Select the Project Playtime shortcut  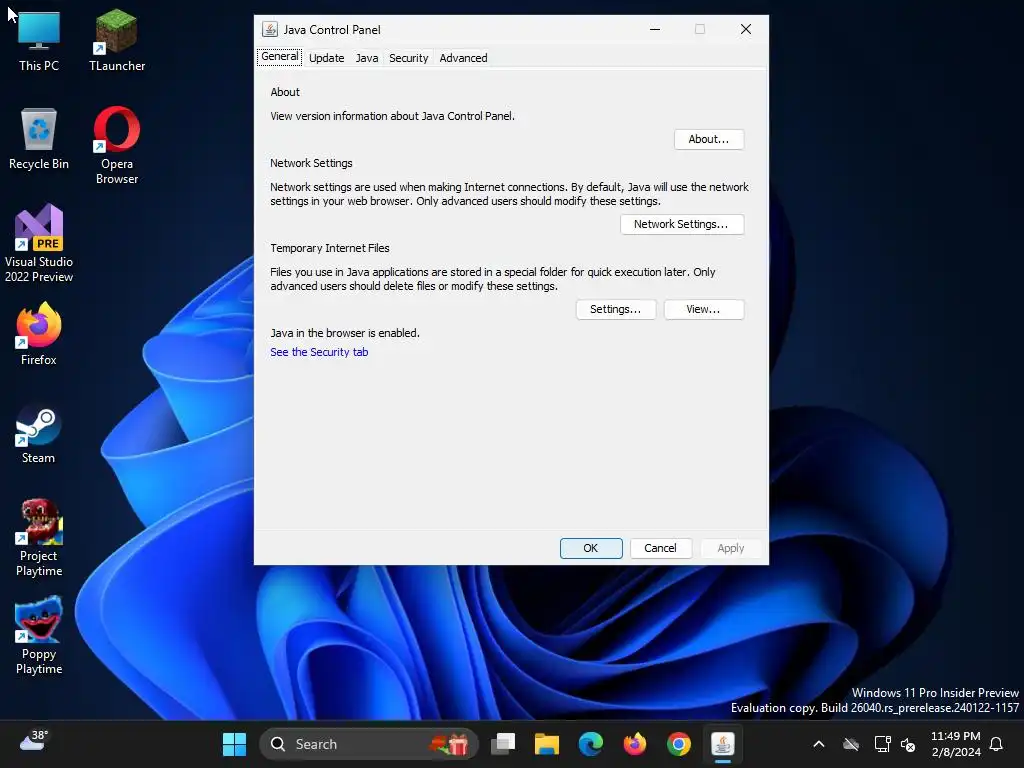point(39,538)
